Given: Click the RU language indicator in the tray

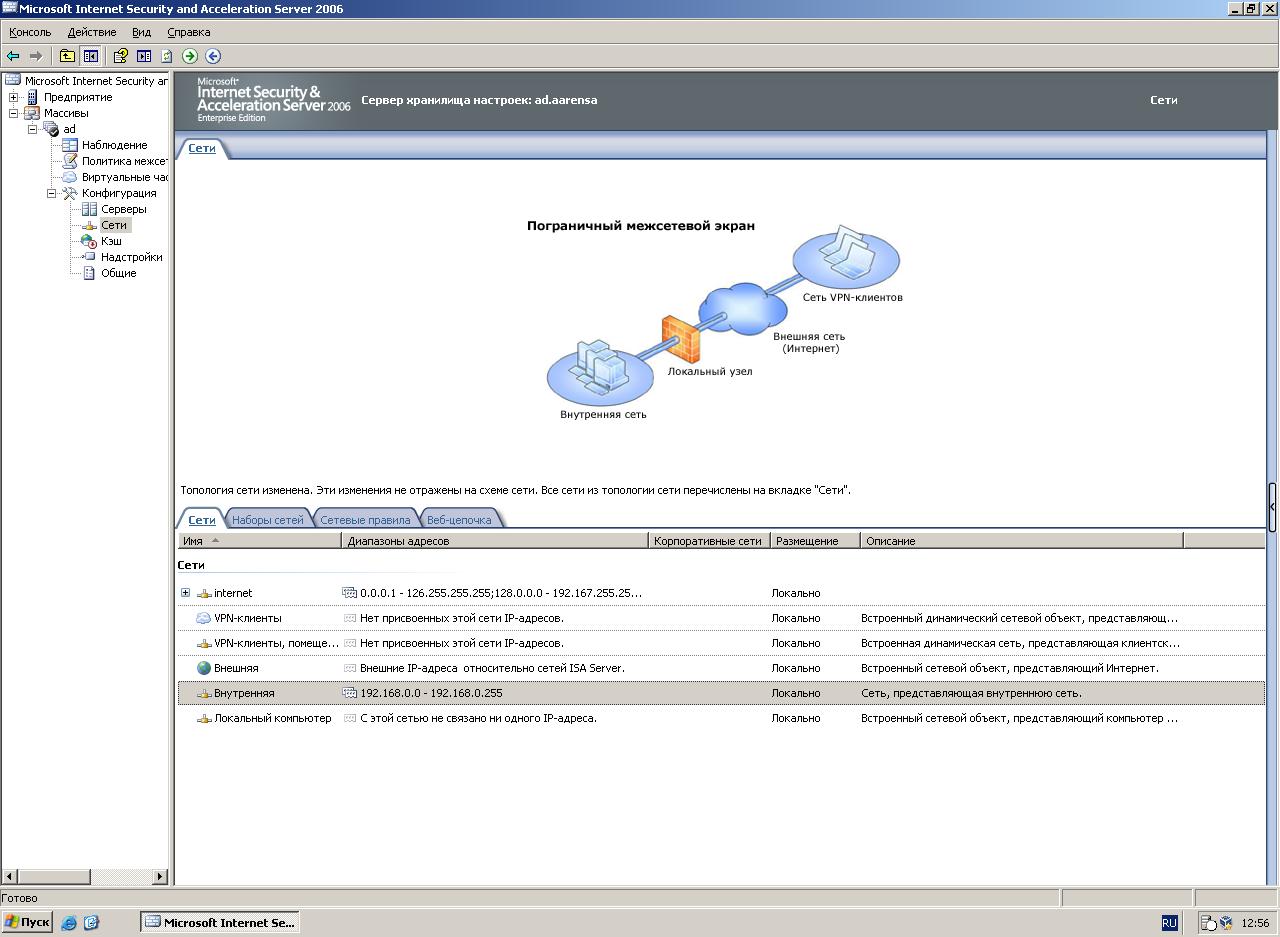Looking at the screenshot, I should click(1169, 923).
